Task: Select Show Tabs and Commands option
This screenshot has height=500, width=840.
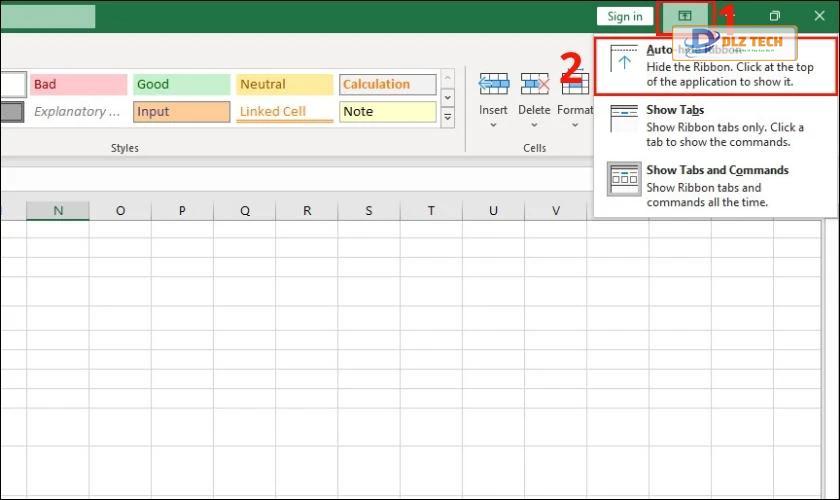Action: click(x=715, y=185)
